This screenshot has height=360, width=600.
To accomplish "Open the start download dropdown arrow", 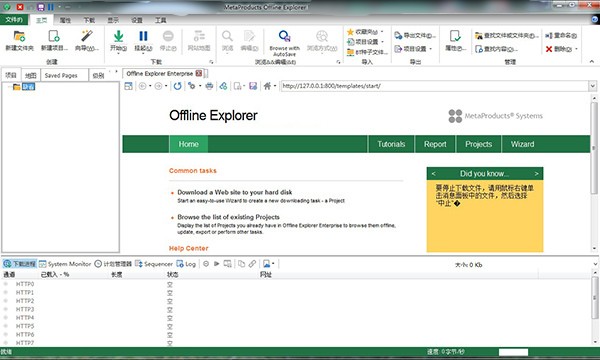I will [x=119, y=53].
